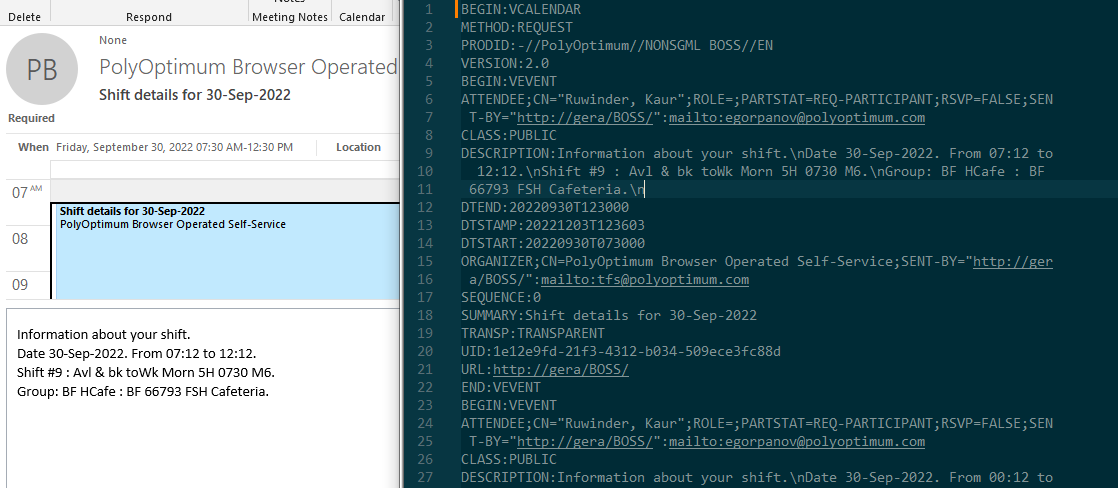
Task: Click the Location field label
Action: [358, 147]
